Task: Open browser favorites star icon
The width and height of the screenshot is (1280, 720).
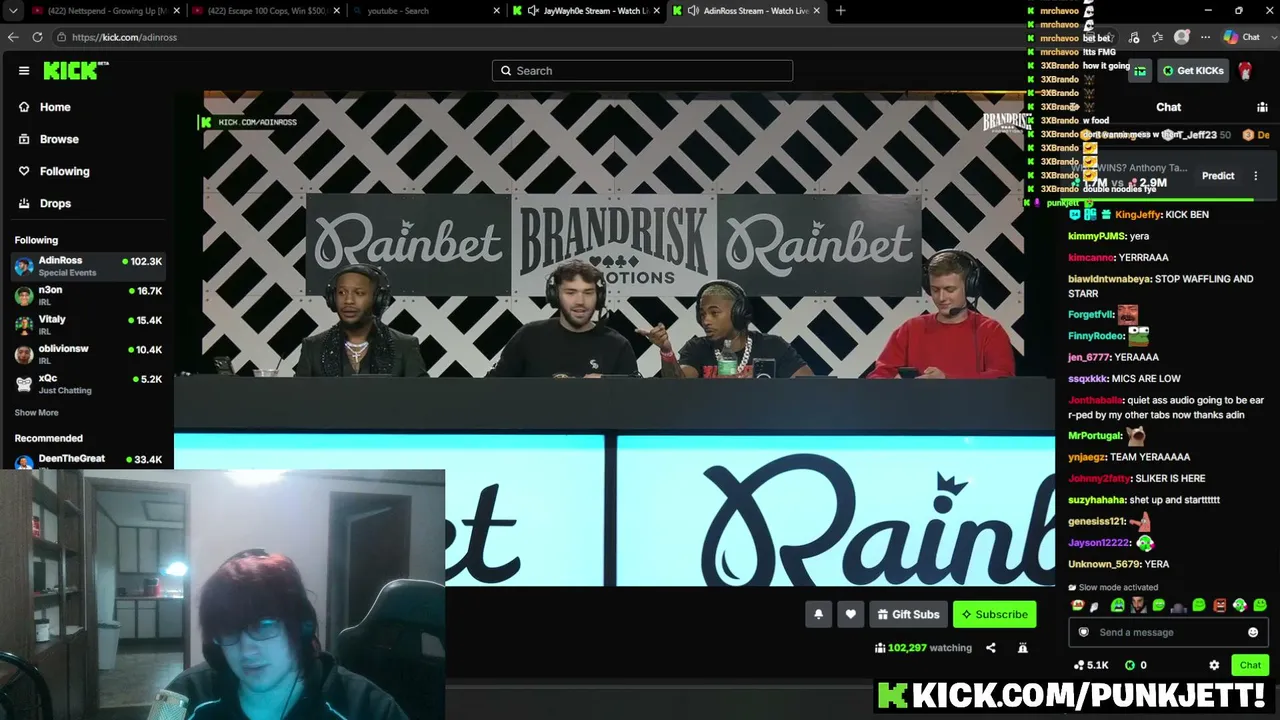Action: pyautogui.click(x=1157, y=37)
